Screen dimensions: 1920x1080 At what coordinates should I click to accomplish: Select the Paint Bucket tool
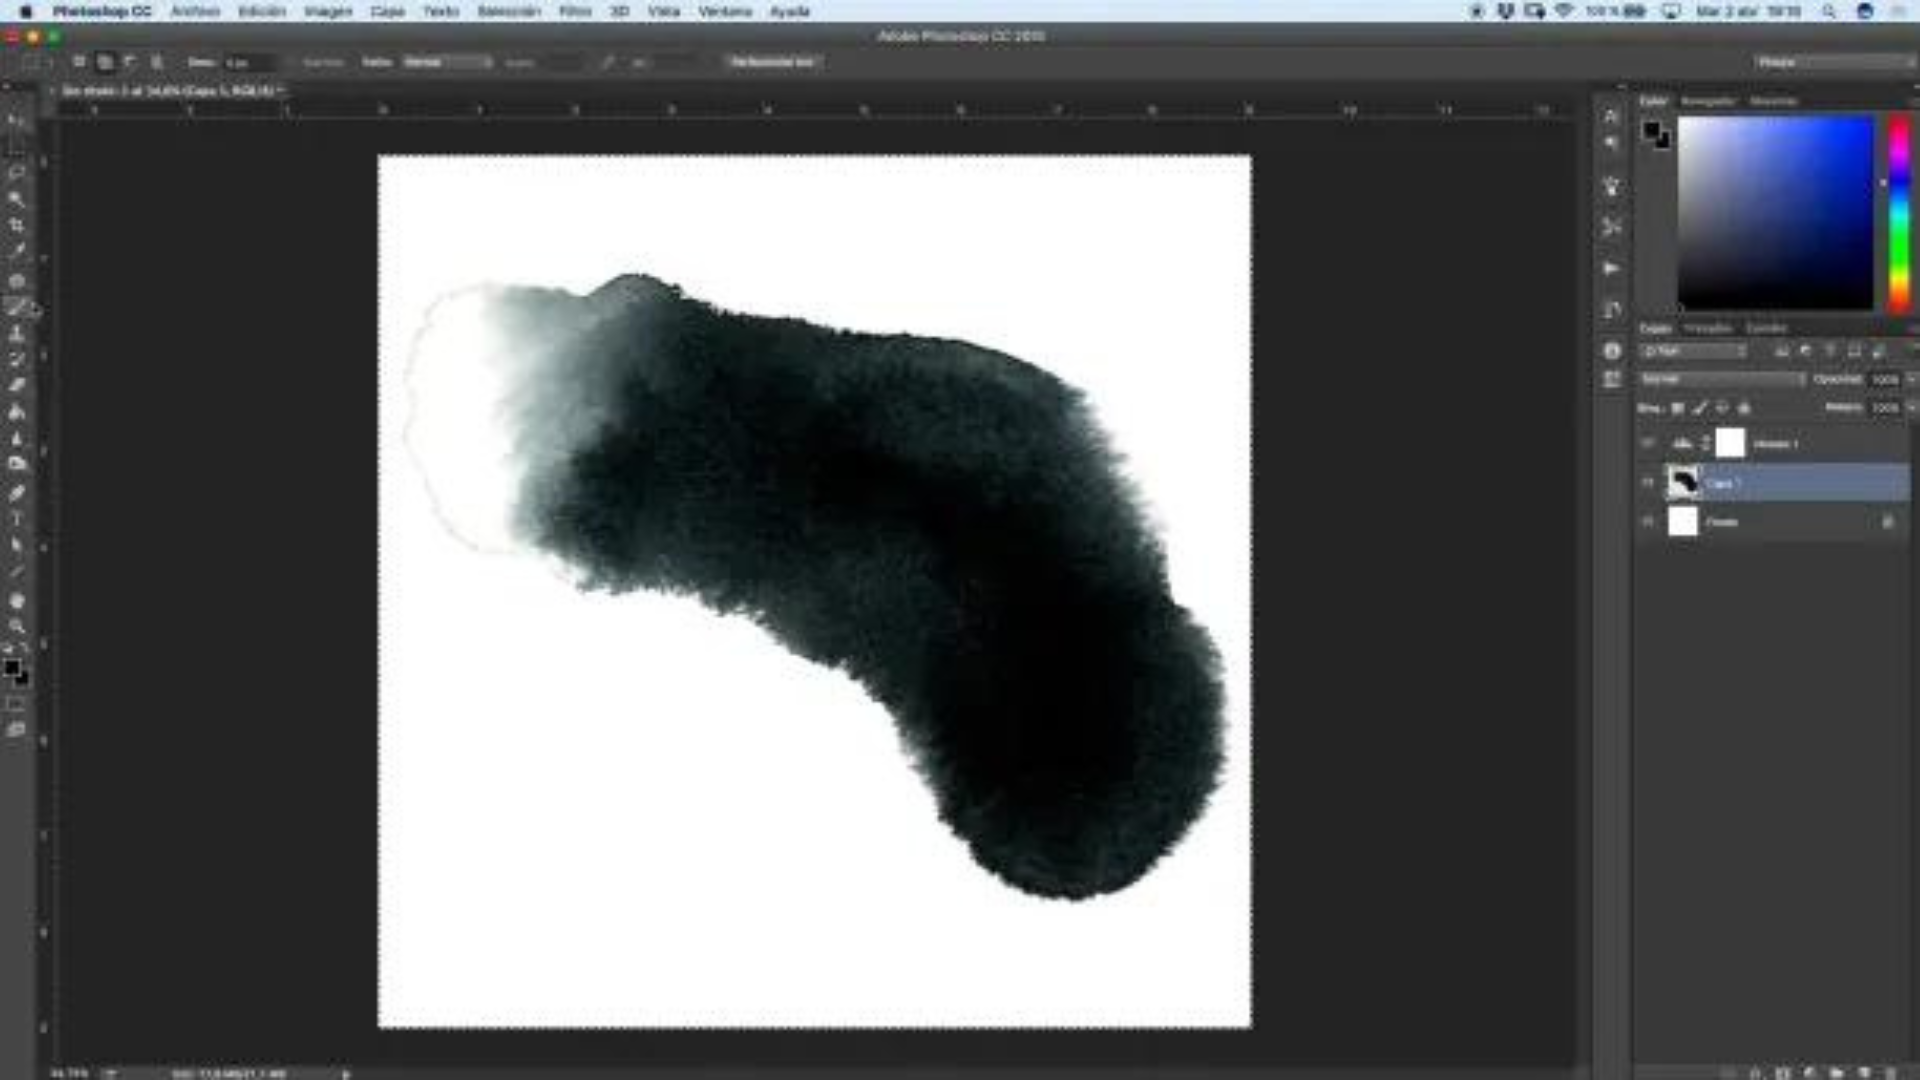[16, 411]
